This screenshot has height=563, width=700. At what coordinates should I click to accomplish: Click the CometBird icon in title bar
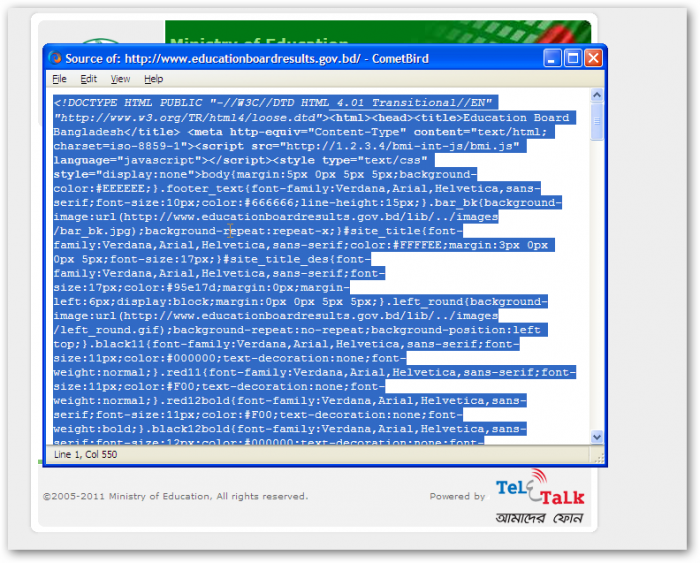pyautogui.click(x=55, y=58)
